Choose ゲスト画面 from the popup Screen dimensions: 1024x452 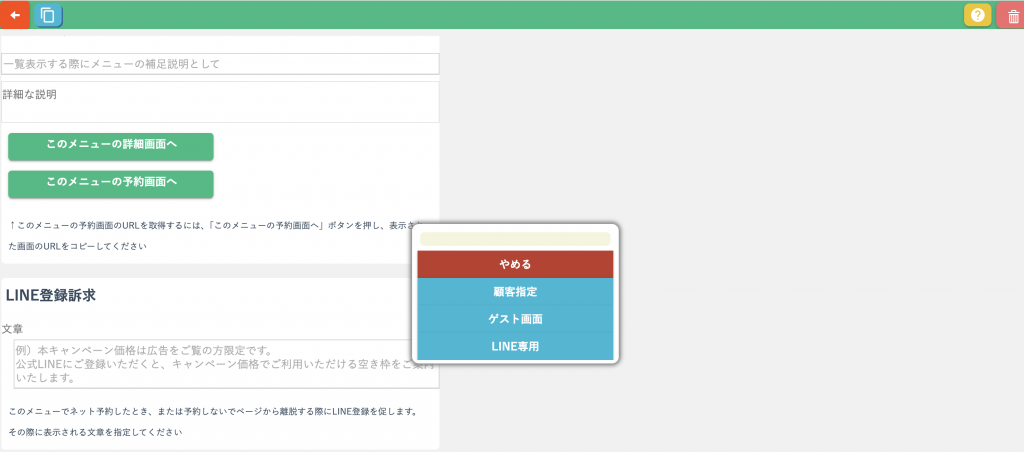[x=515, y=319]
